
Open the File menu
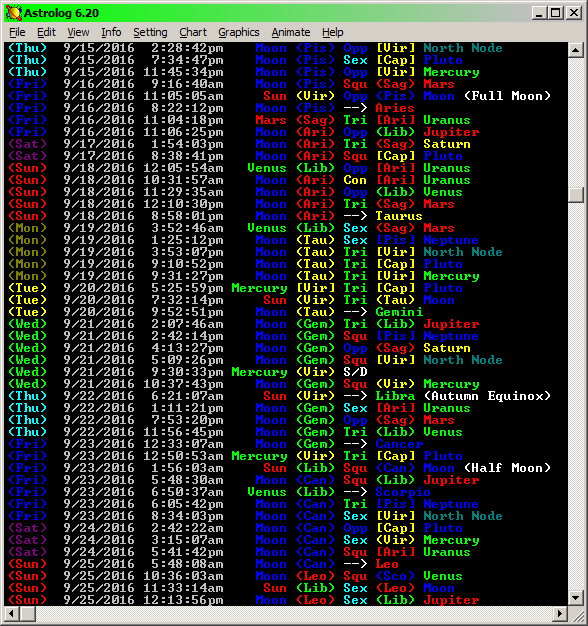(x=17, y=32)
